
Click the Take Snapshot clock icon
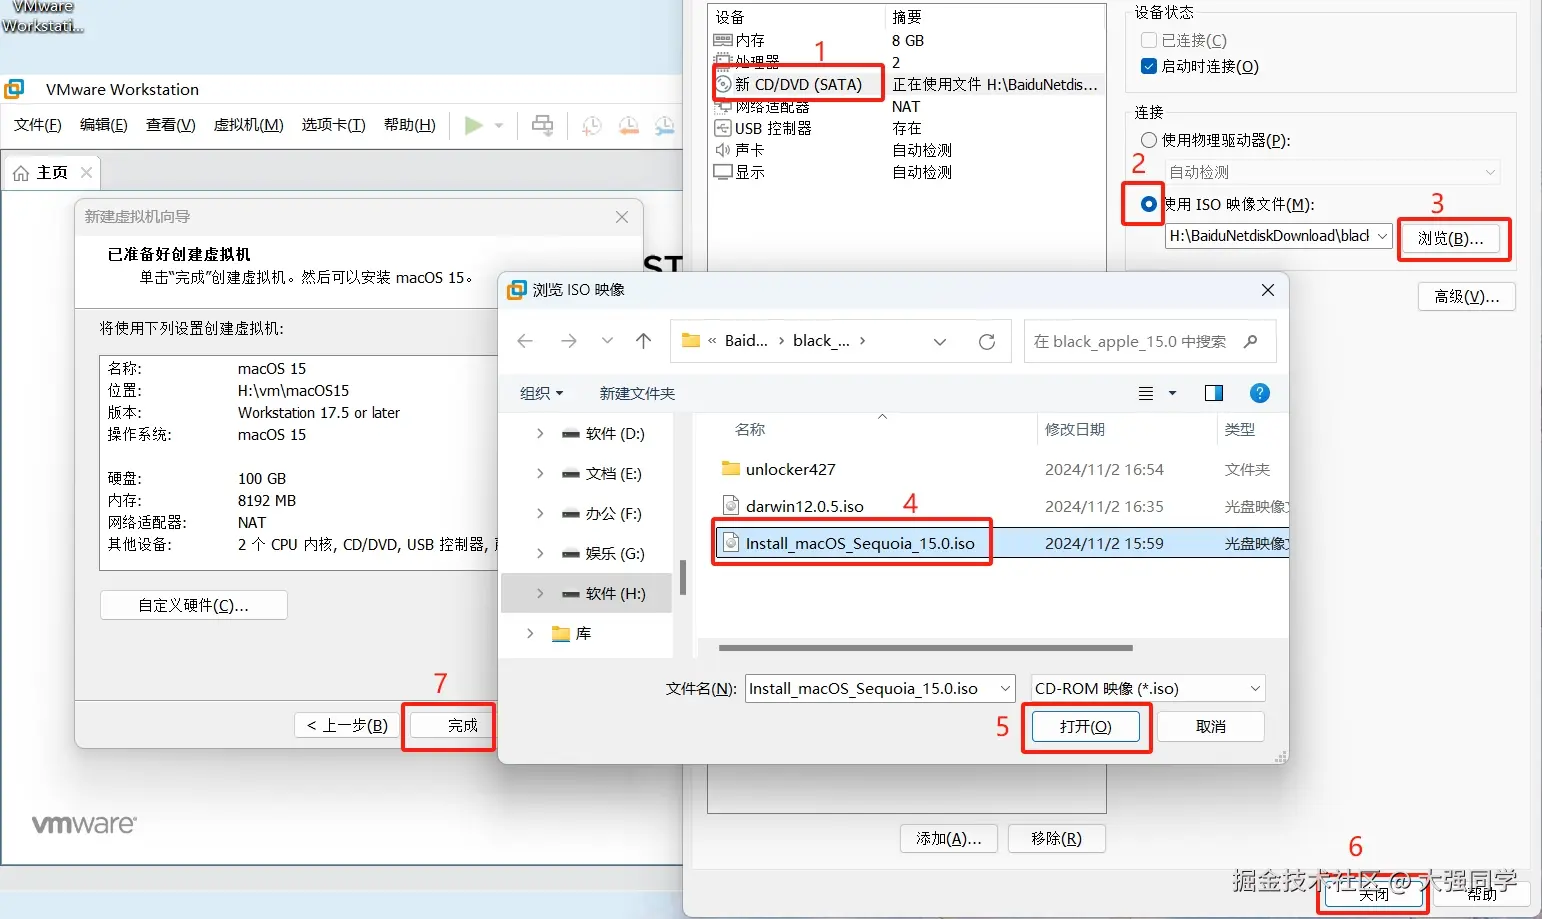592,125
